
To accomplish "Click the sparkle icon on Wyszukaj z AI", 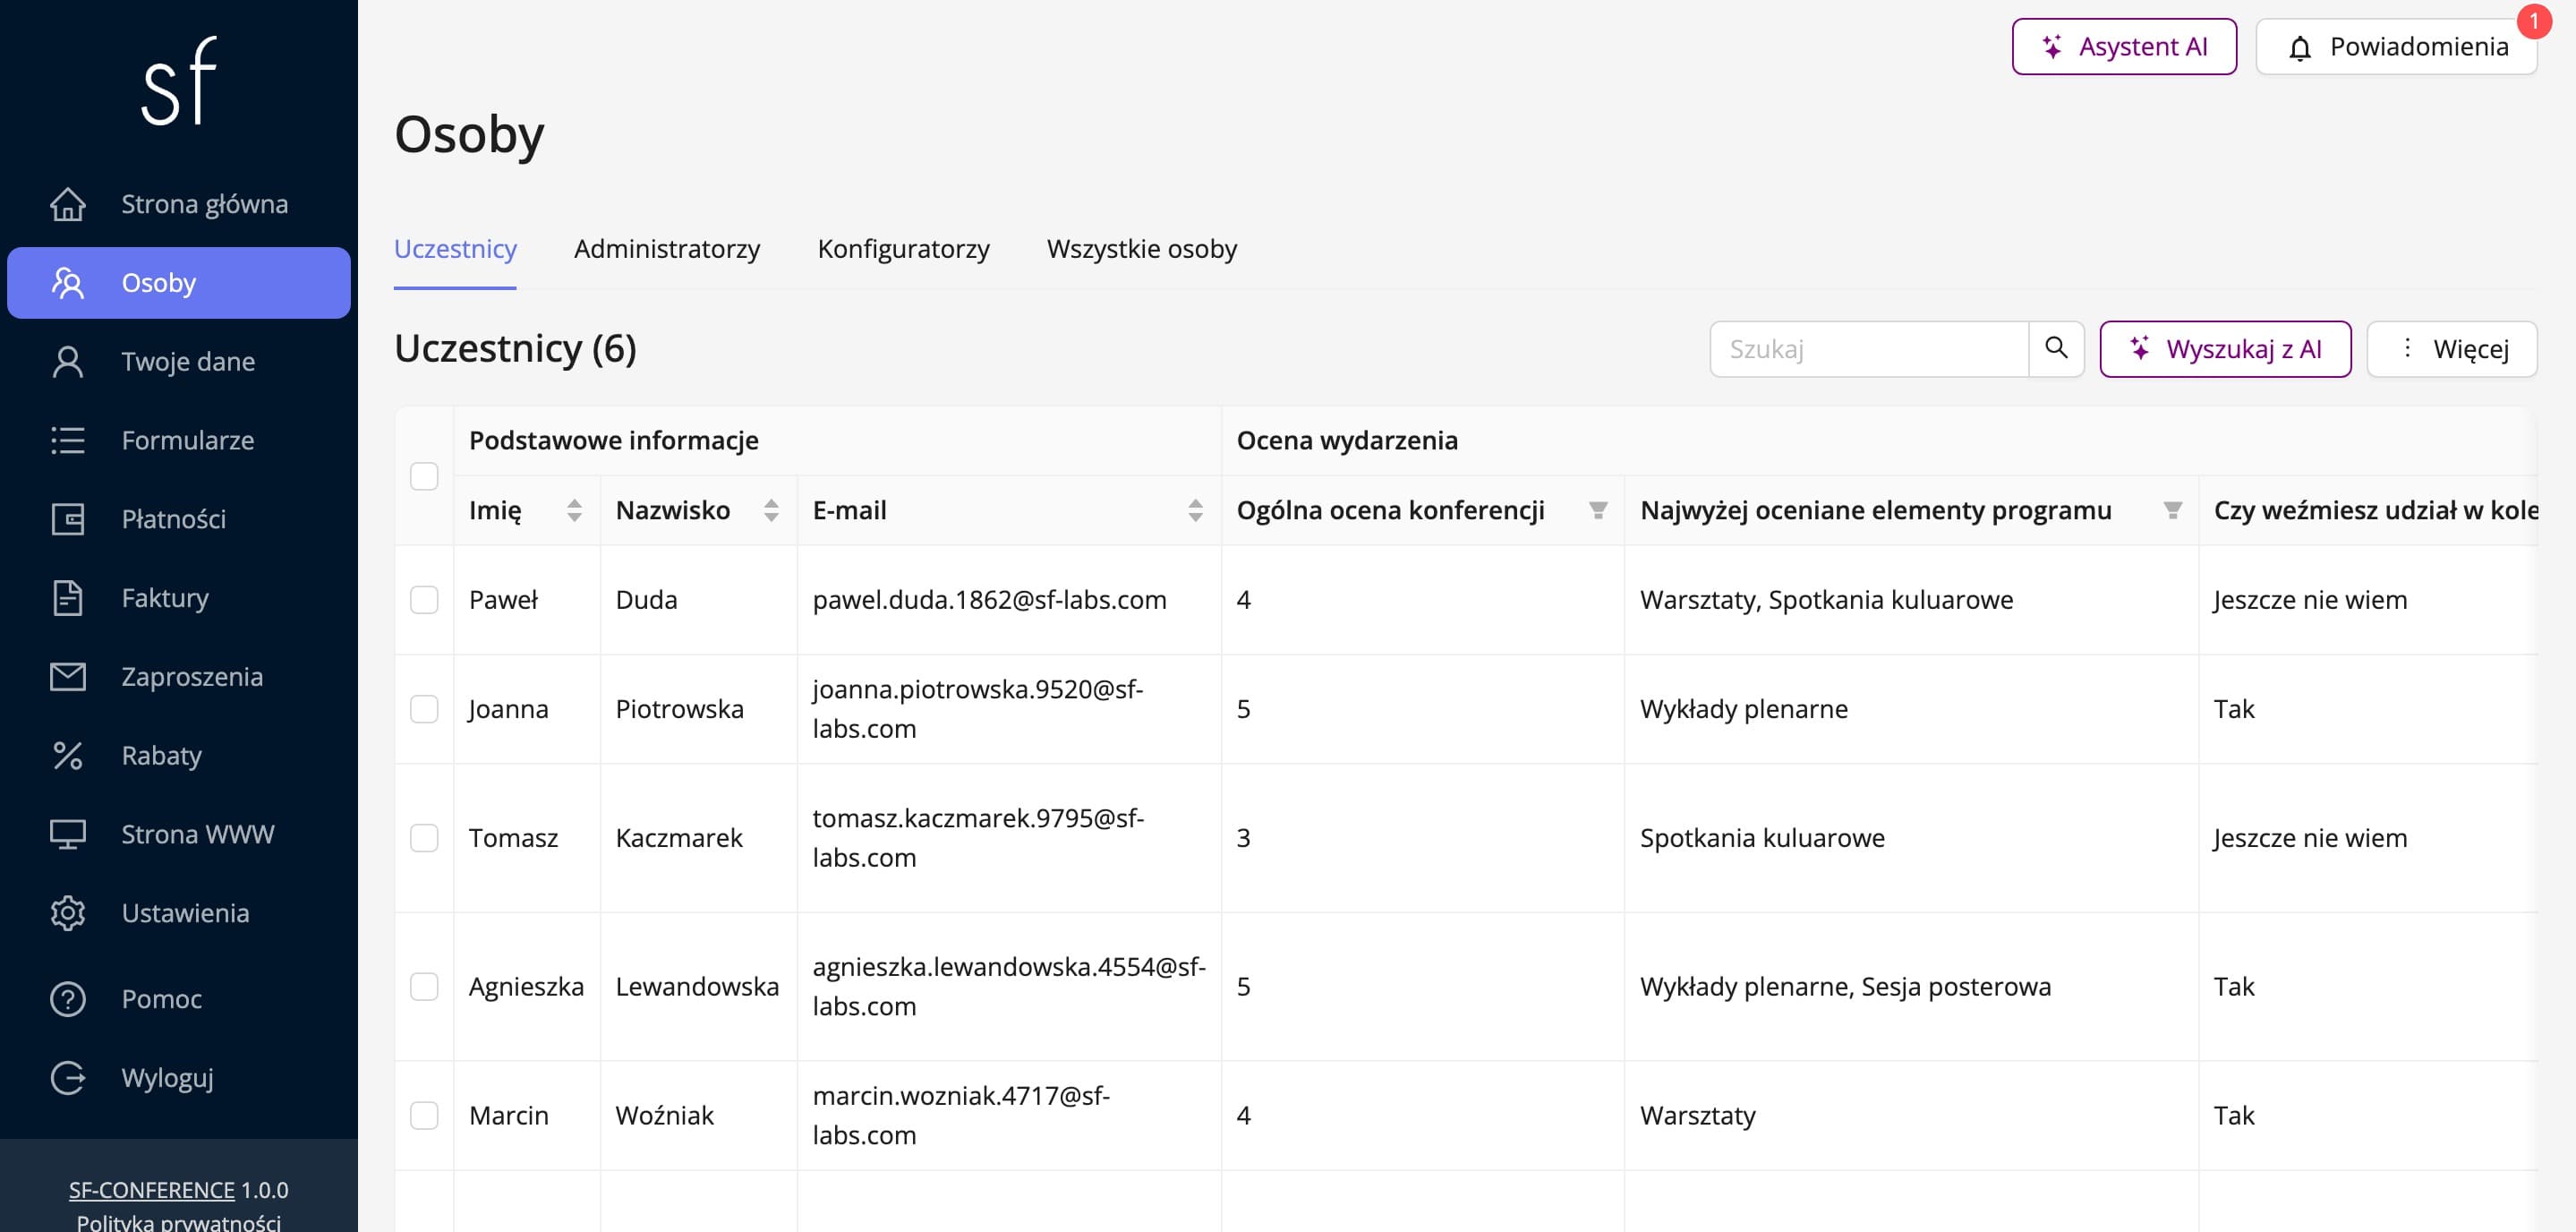I will point(2140,348).
